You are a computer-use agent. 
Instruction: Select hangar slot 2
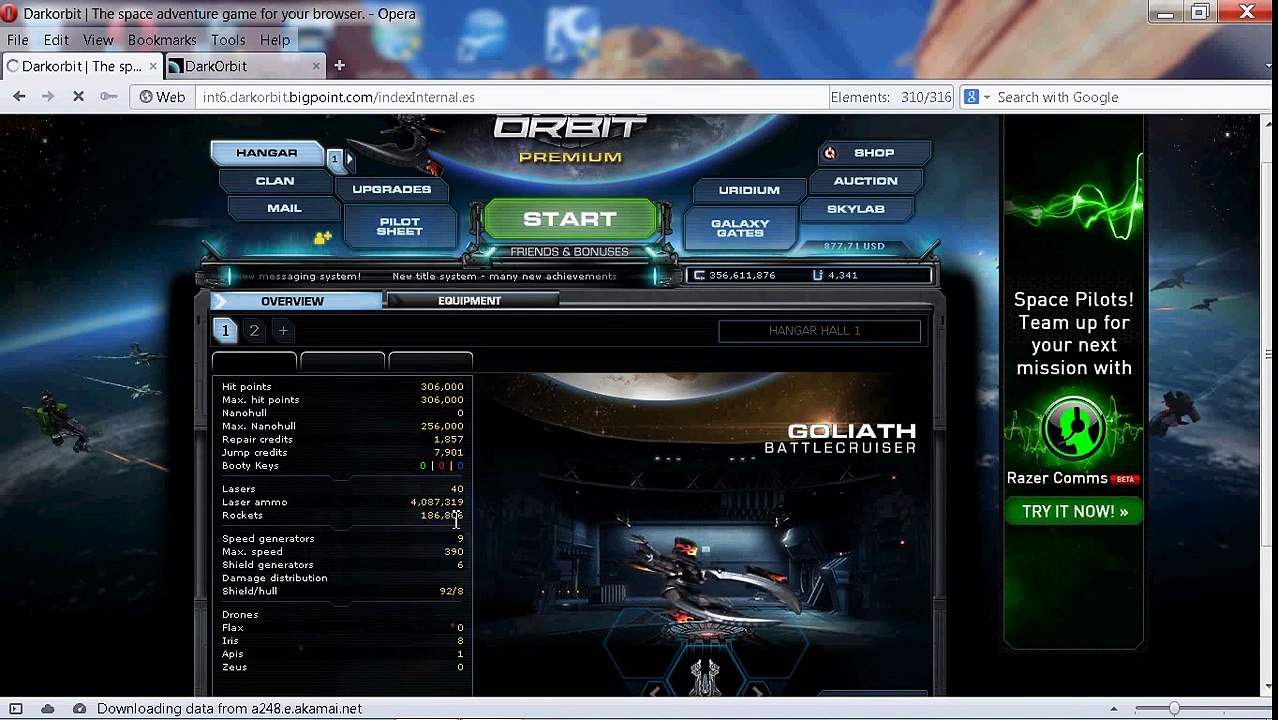[x=254, y=330]
